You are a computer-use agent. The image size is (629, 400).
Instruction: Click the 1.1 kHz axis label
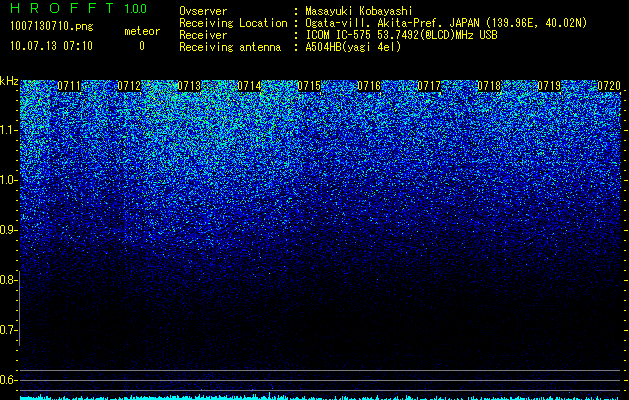[x=8, y=130]
